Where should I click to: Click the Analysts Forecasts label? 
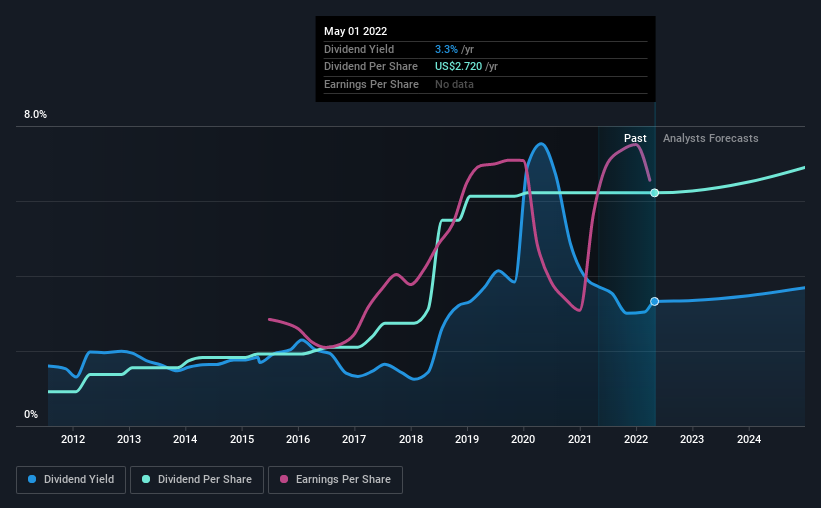(x=711, y=138)
